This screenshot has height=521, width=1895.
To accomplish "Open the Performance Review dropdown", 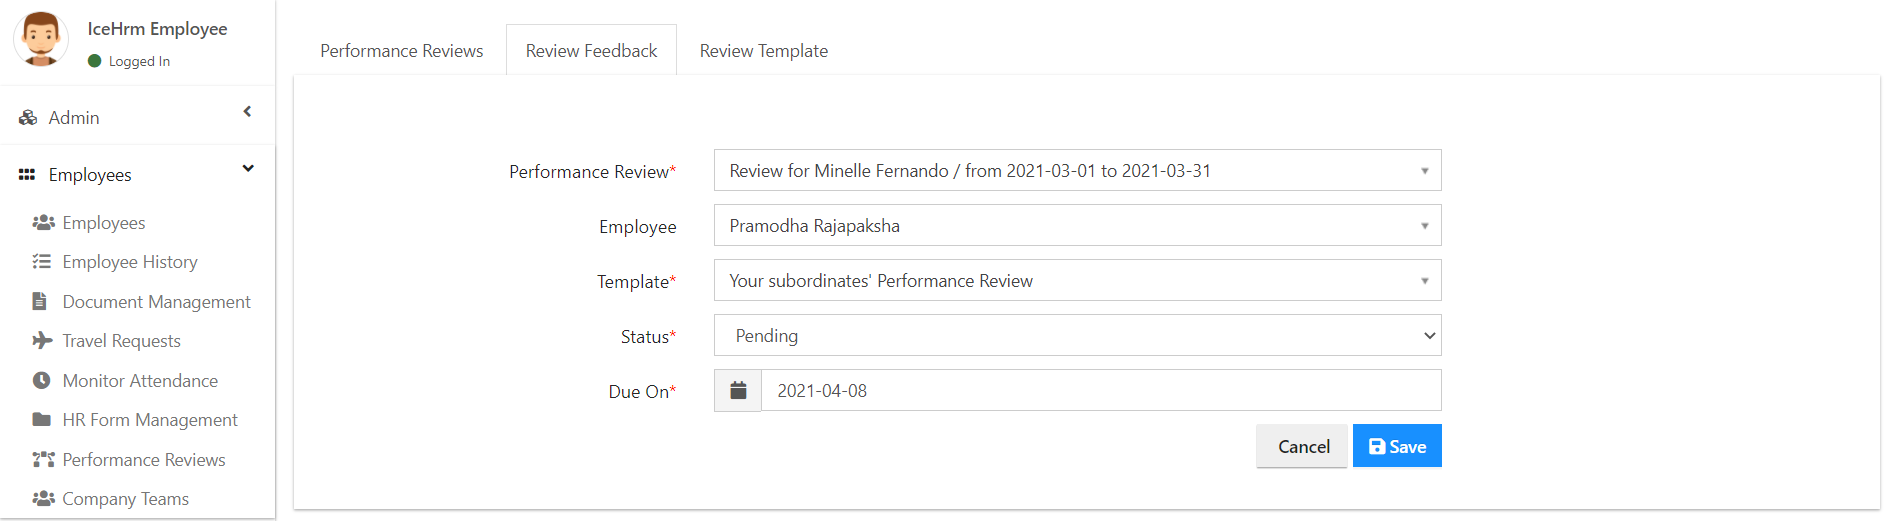I will tap(1077, 170).
